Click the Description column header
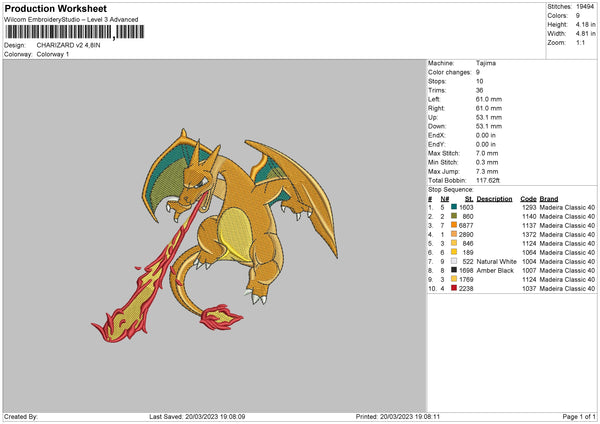 [x=494, y=199]
